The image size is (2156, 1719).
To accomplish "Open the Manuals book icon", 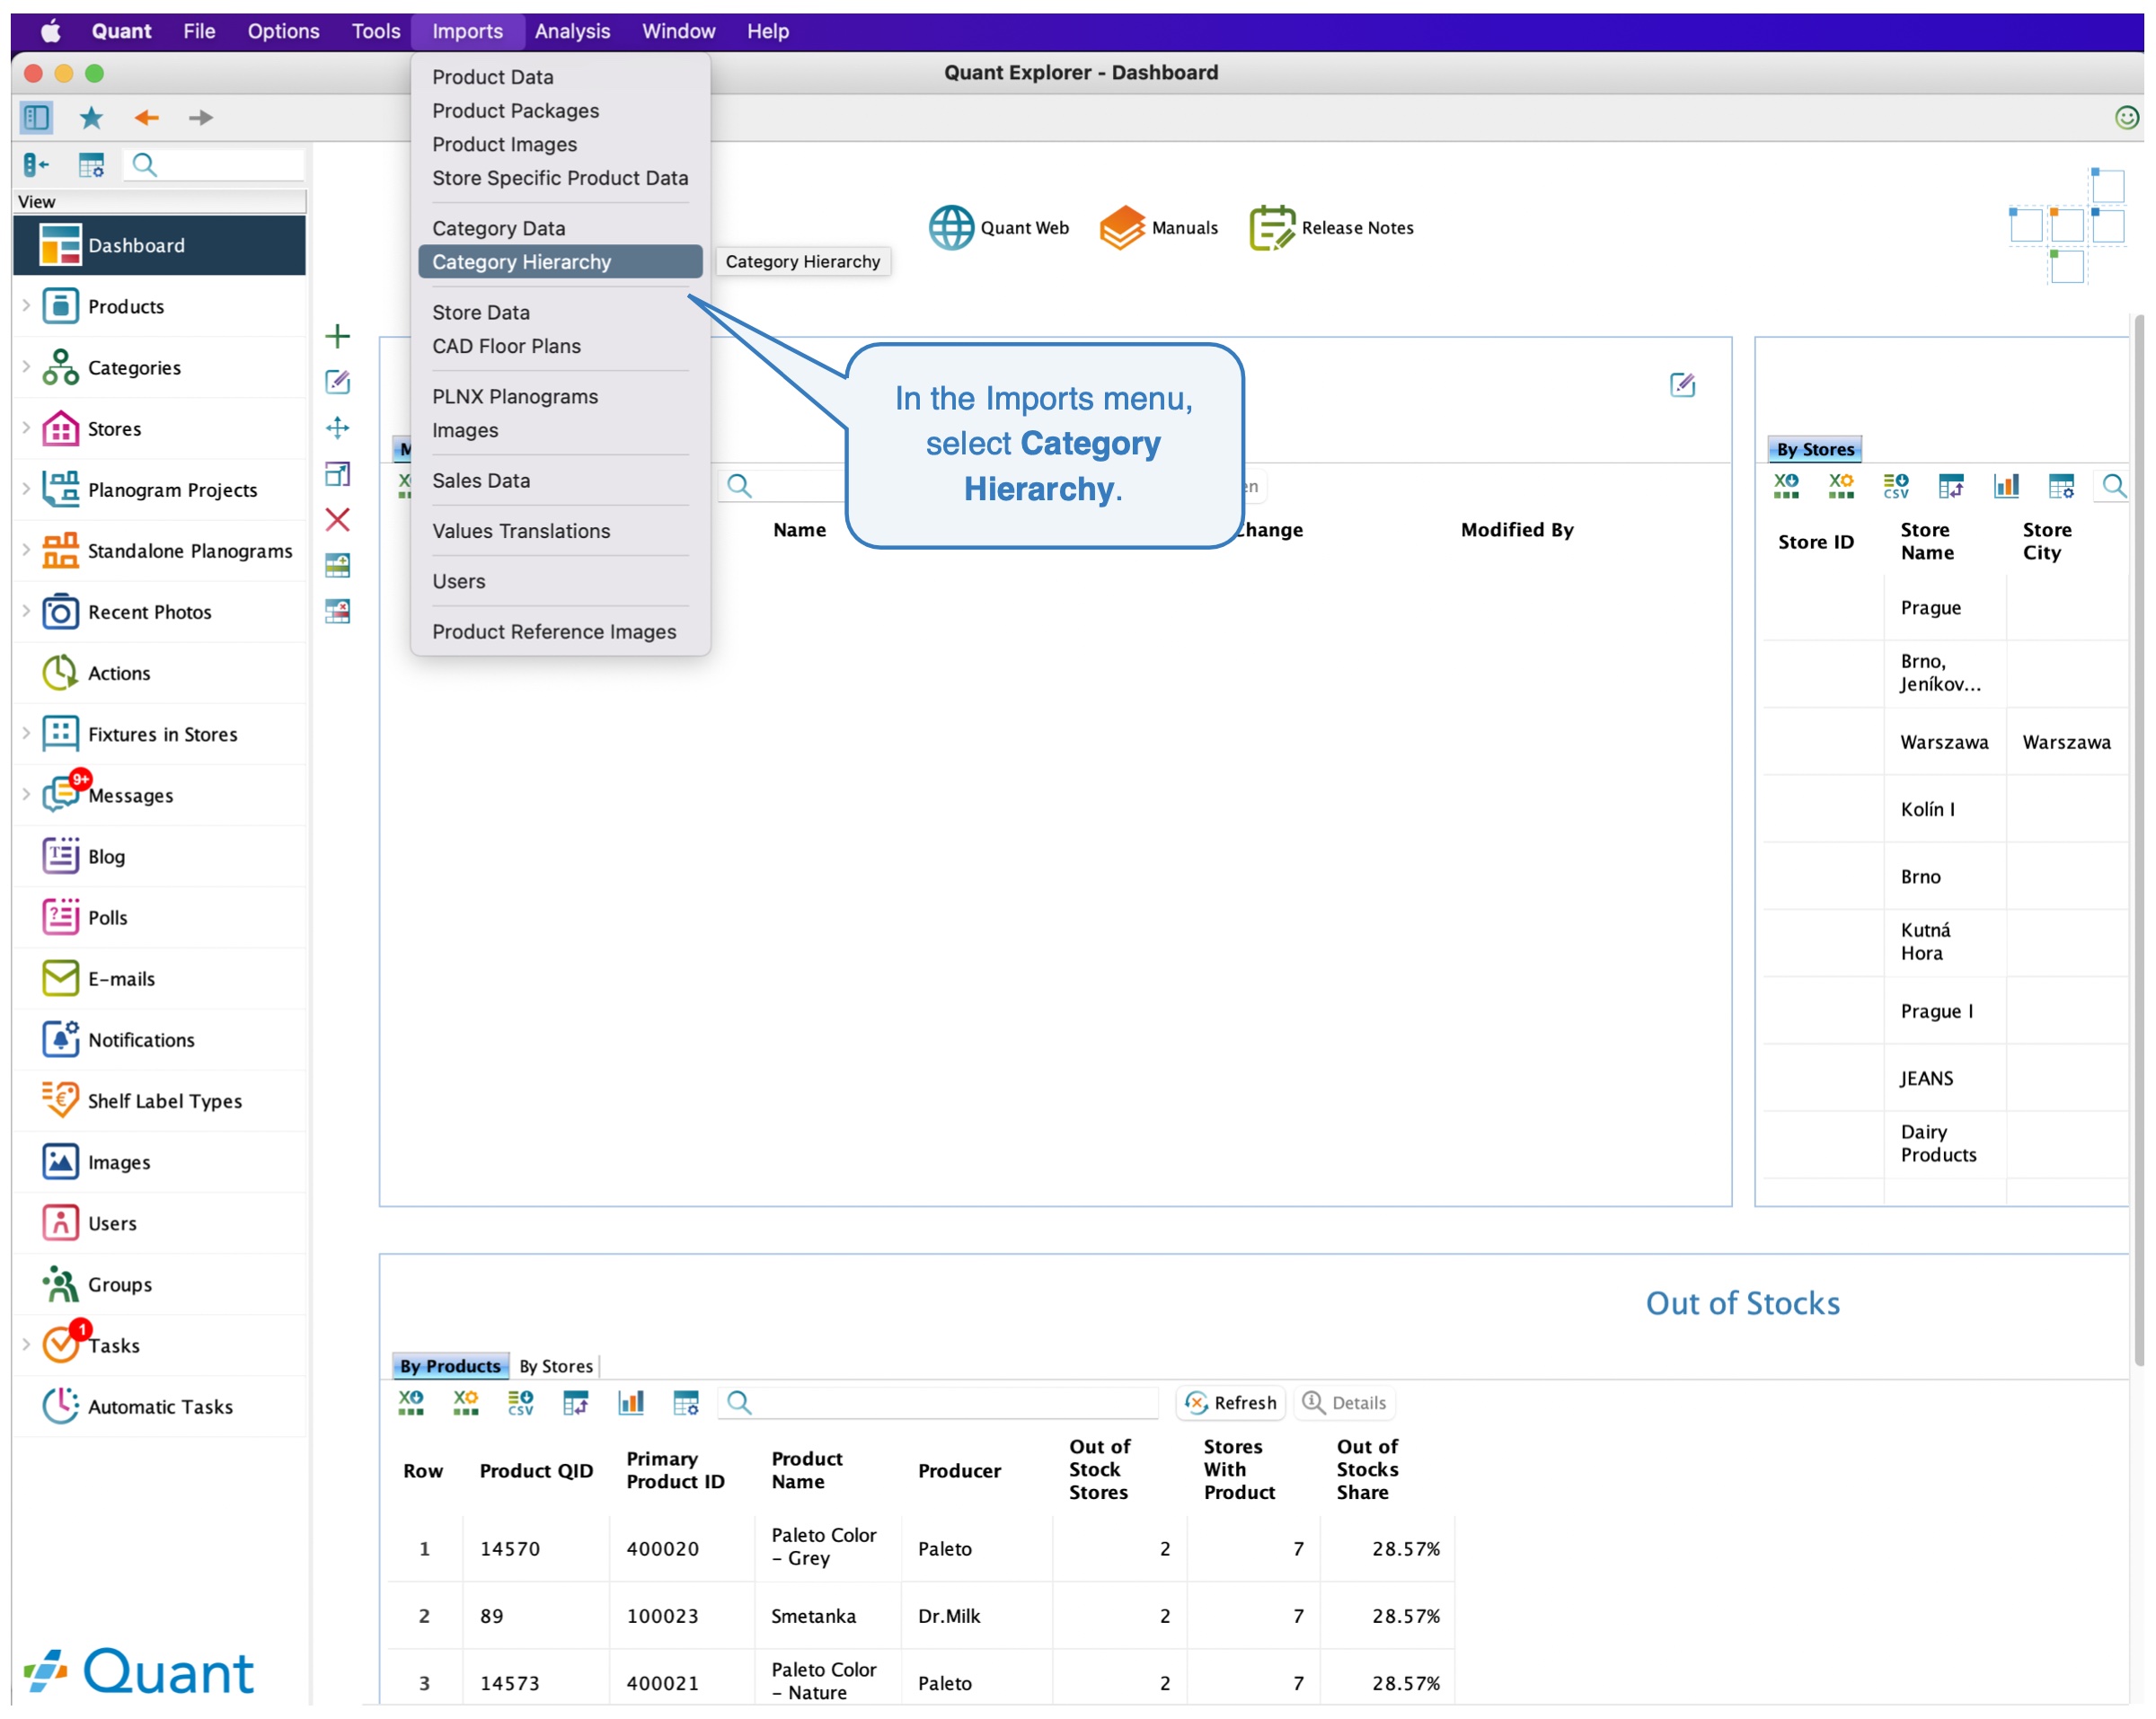I will 1121,228.
